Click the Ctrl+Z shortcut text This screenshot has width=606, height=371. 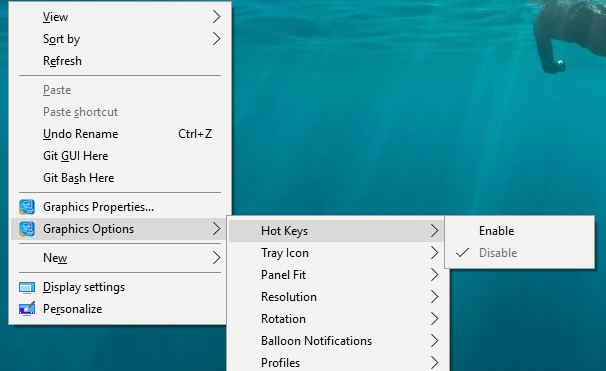[x=195, y=134]
